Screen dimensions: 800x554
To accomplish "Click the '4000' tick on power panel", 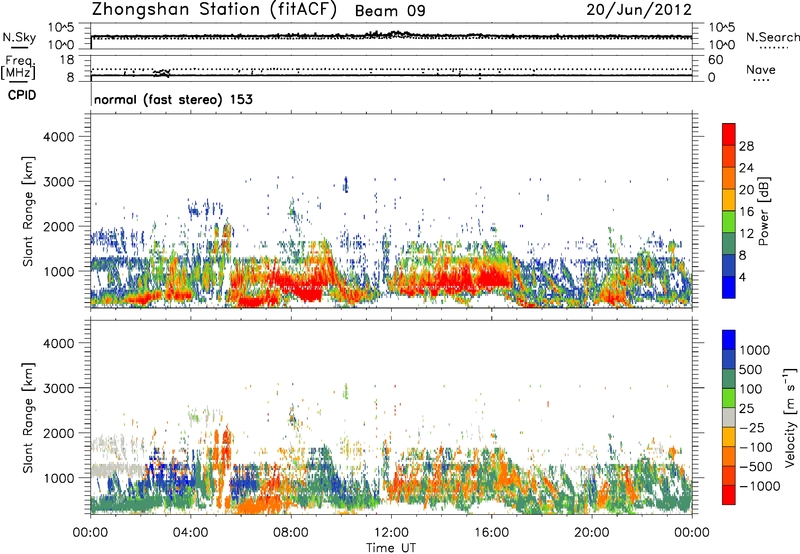I will (58, 137).
